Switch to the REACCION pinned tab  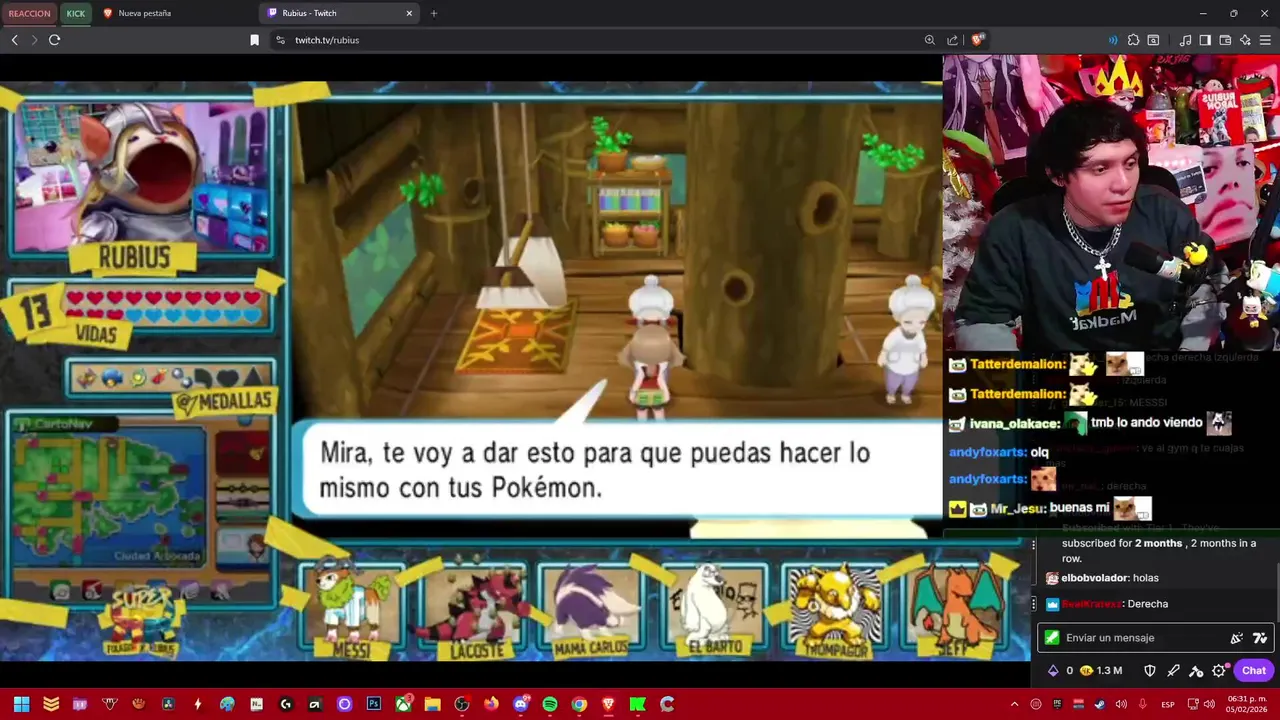[29, 13]
